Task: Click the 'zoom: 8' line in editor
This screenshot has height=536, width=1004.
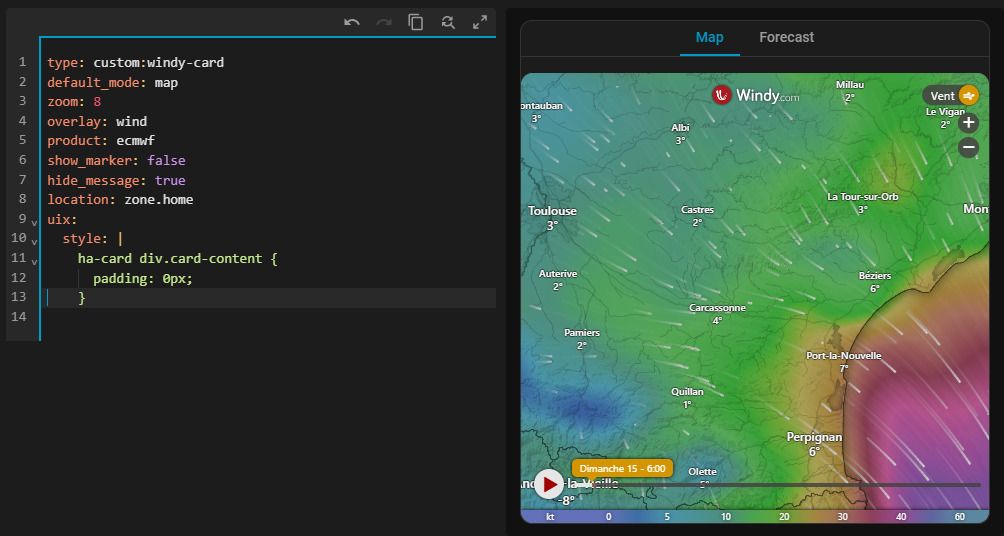Action: (x=74, y=102)
